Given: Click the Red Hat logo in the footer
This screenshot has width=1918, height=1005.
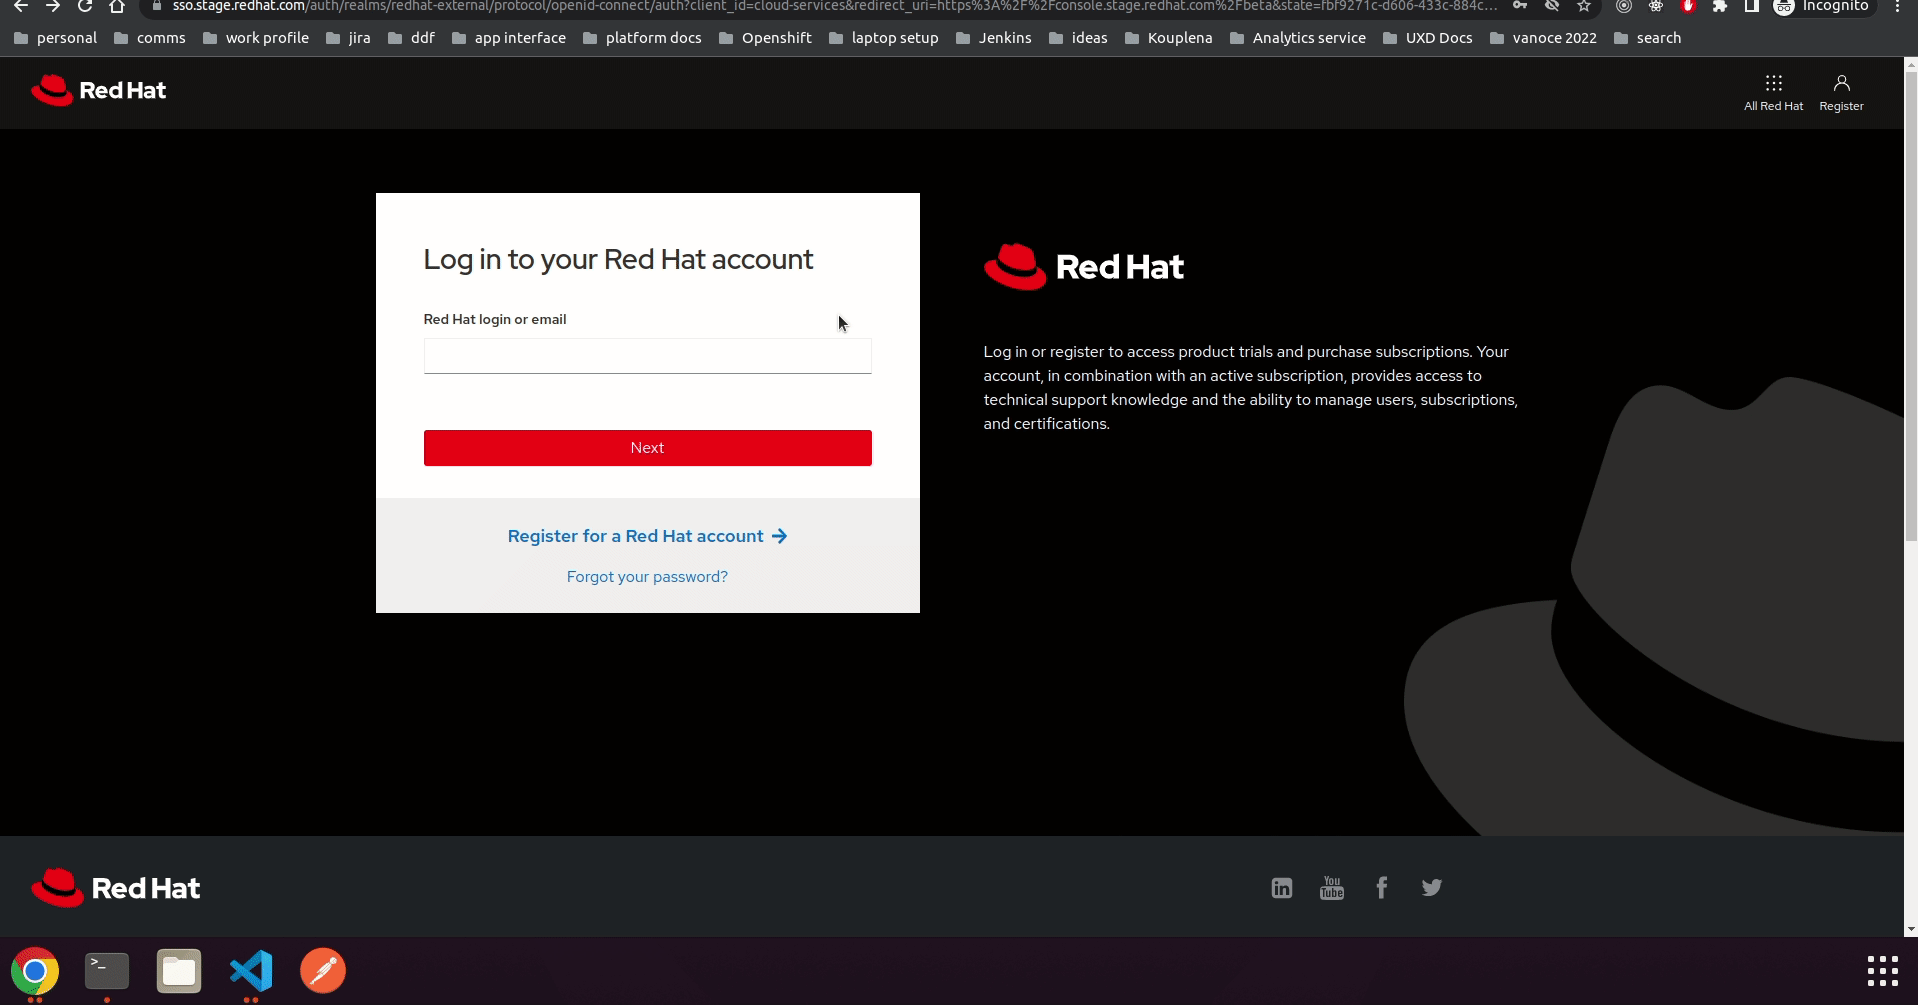Looking at the screenshot, I should (x=115, y=888).
